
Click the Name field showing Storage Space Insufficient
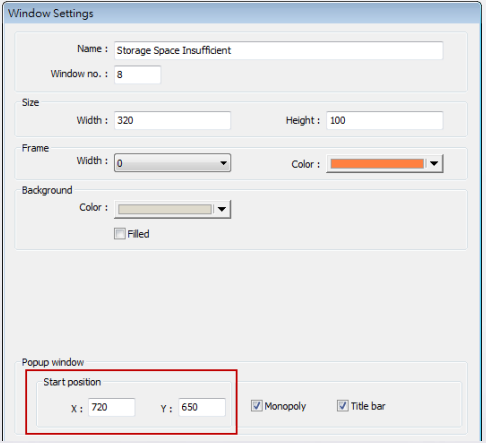click(279, 51)
